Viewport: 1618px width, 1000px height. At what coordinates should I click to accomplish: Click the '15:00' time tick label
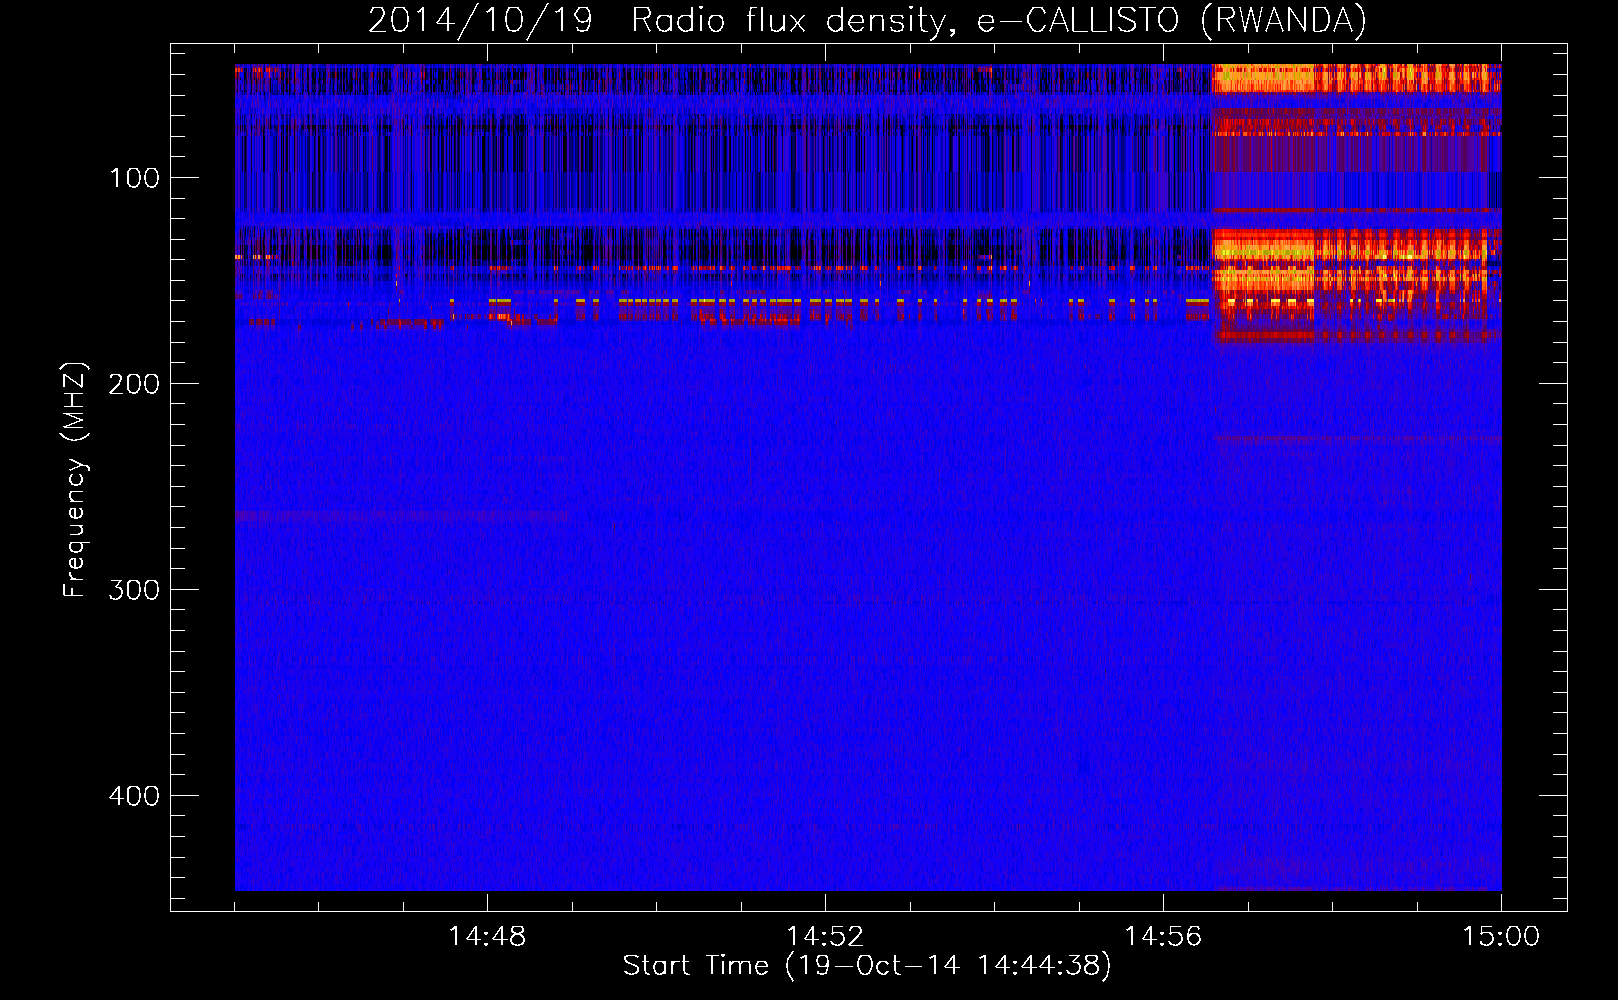coord(1501,937)
